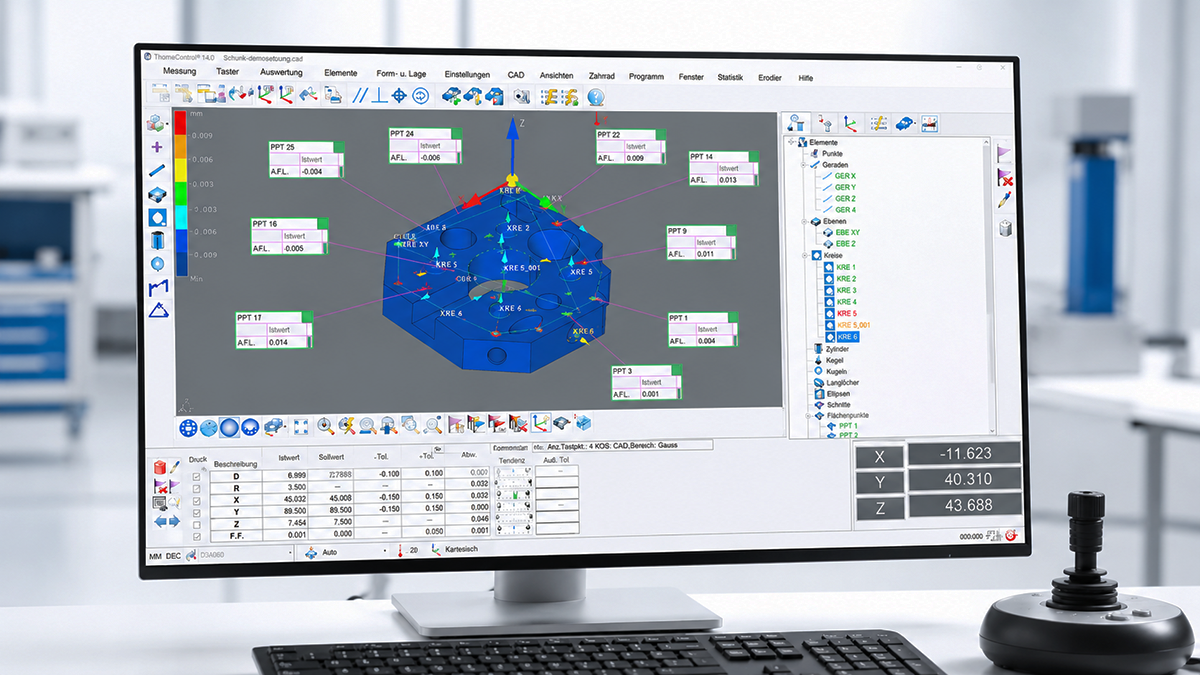Image resolution: width=1200 pixels, height=675 pixels.
Task: Click the purple flag in right sidebar
Action: point(1005,152)
